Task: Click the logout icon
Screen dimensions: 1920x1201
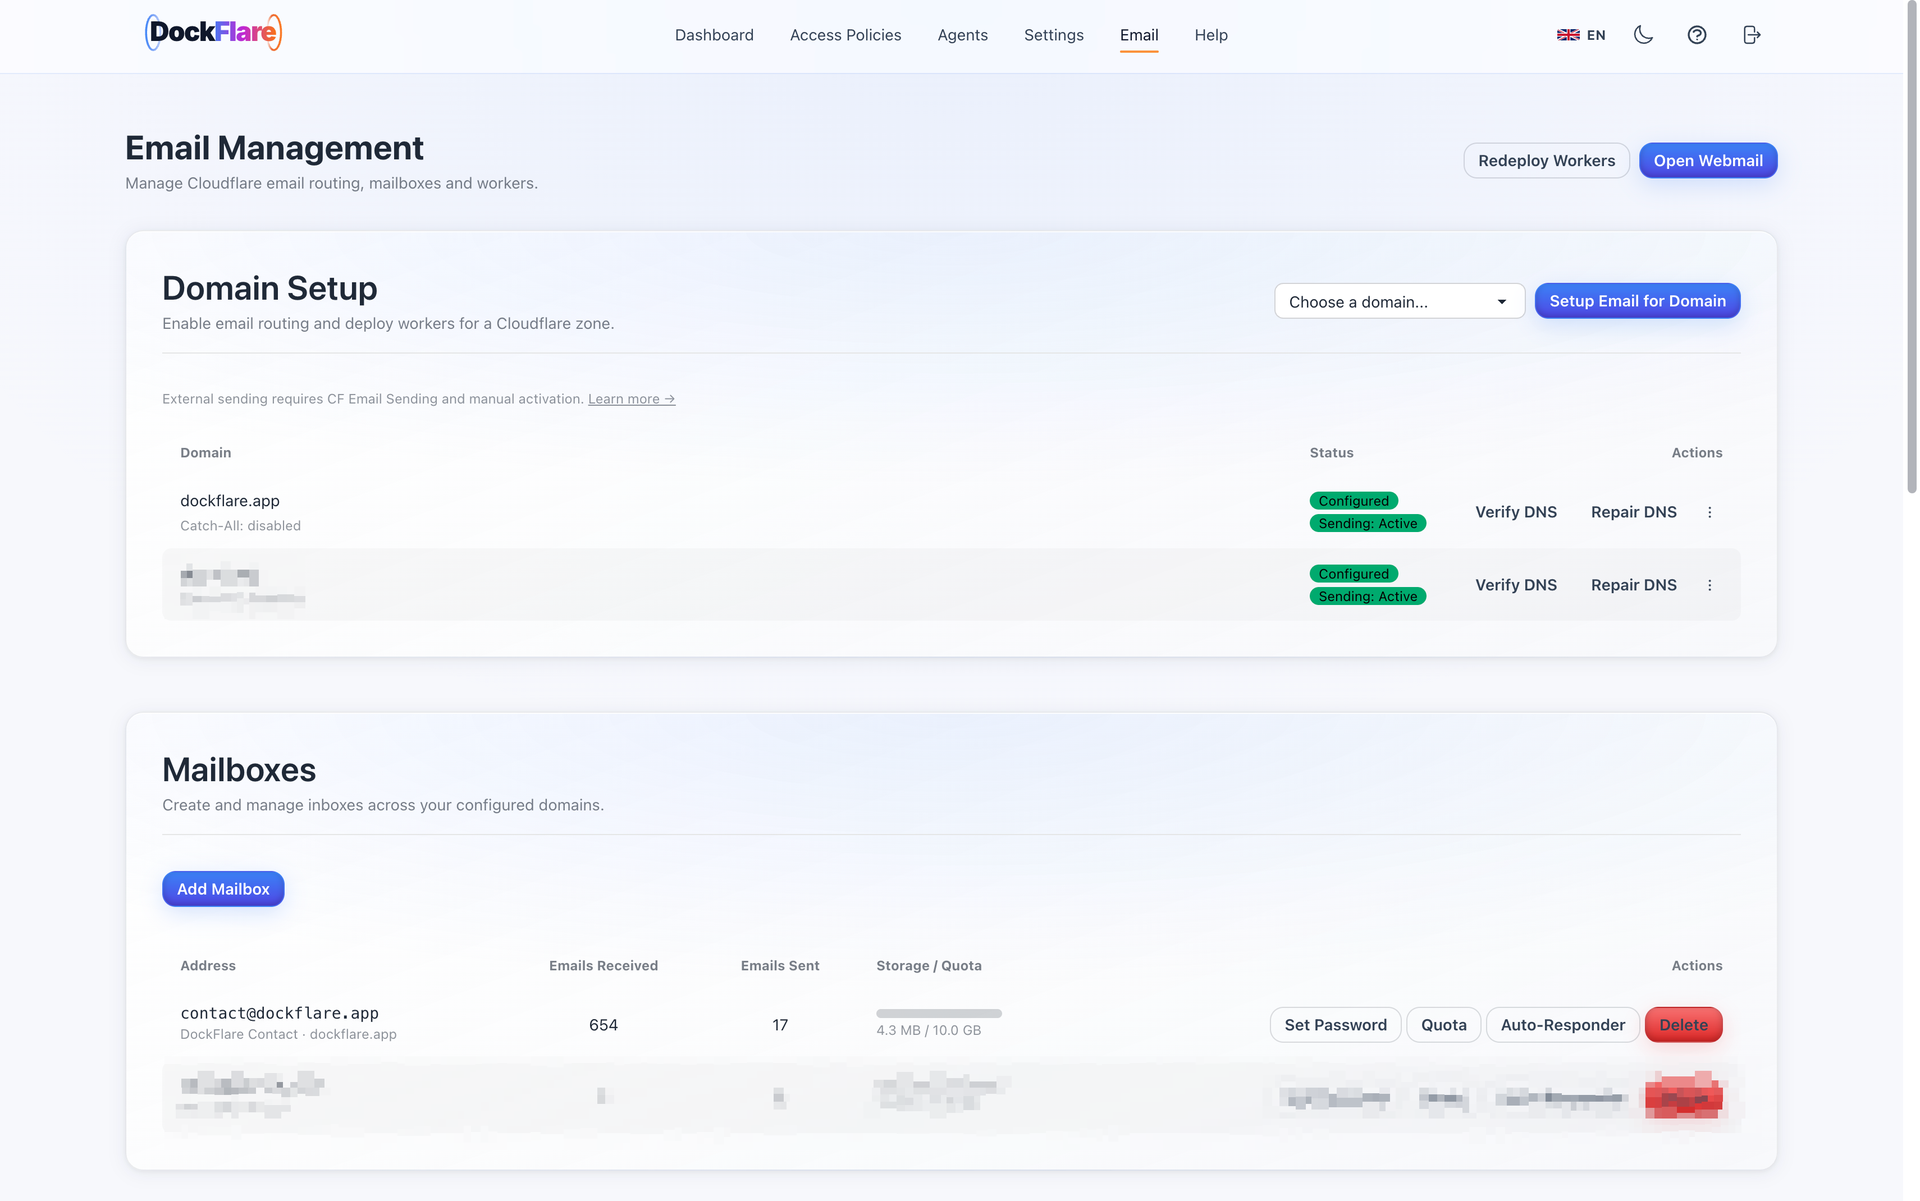Action: (1751, 35)
